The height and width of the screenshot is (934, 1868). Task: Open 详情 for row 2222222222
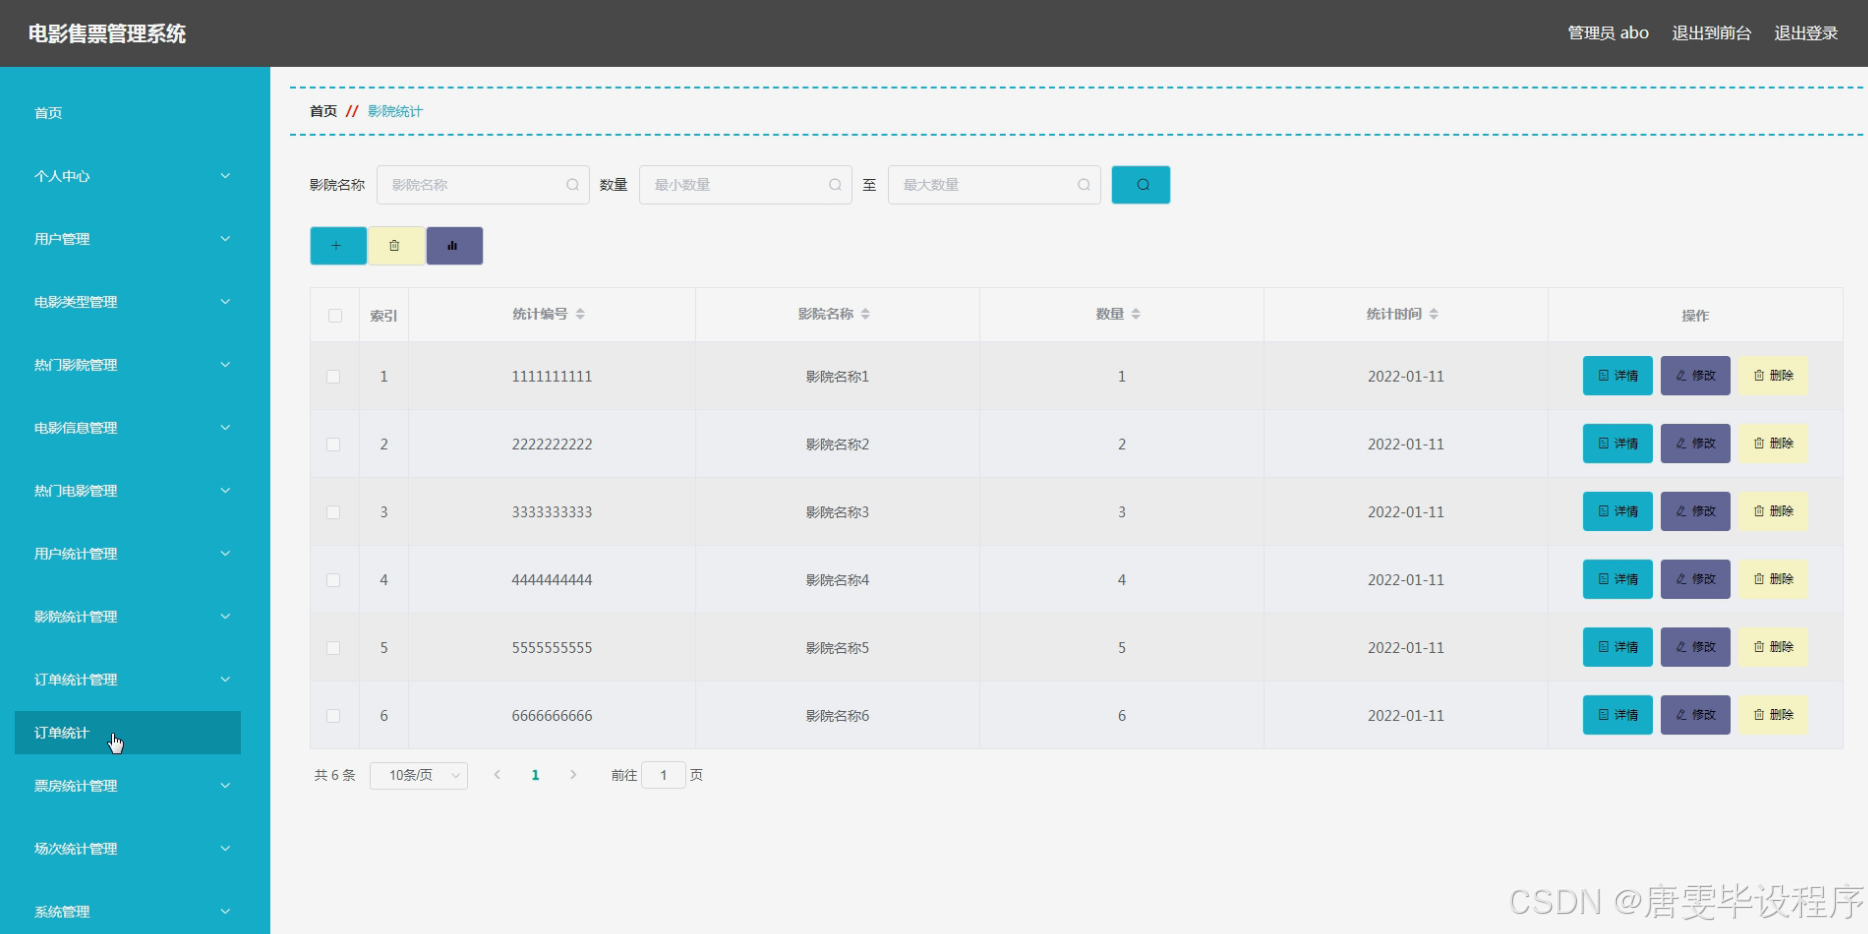coord(1617,444)
